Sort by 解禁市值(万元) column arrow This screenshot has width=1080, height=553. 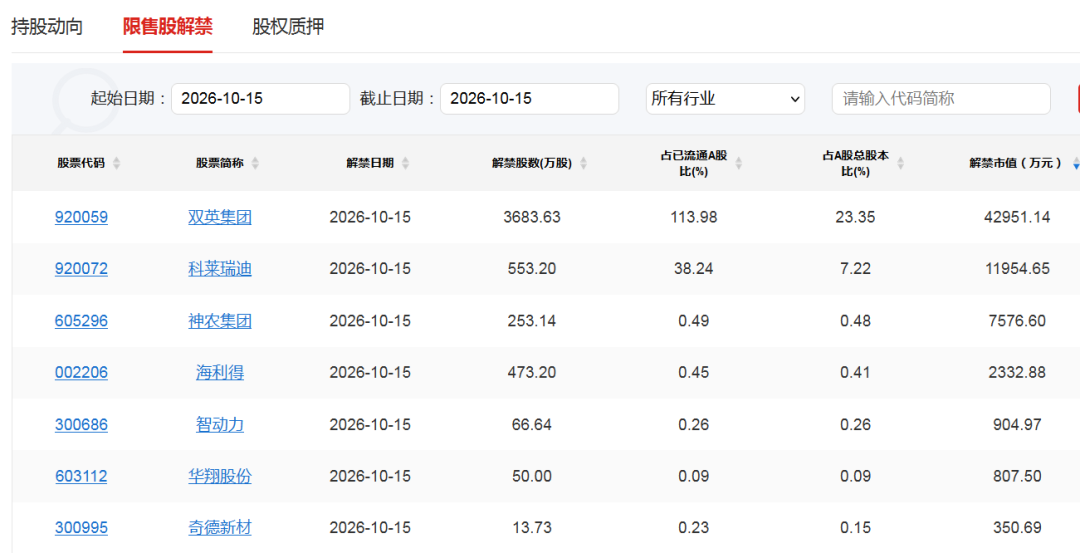point(1076,163)
